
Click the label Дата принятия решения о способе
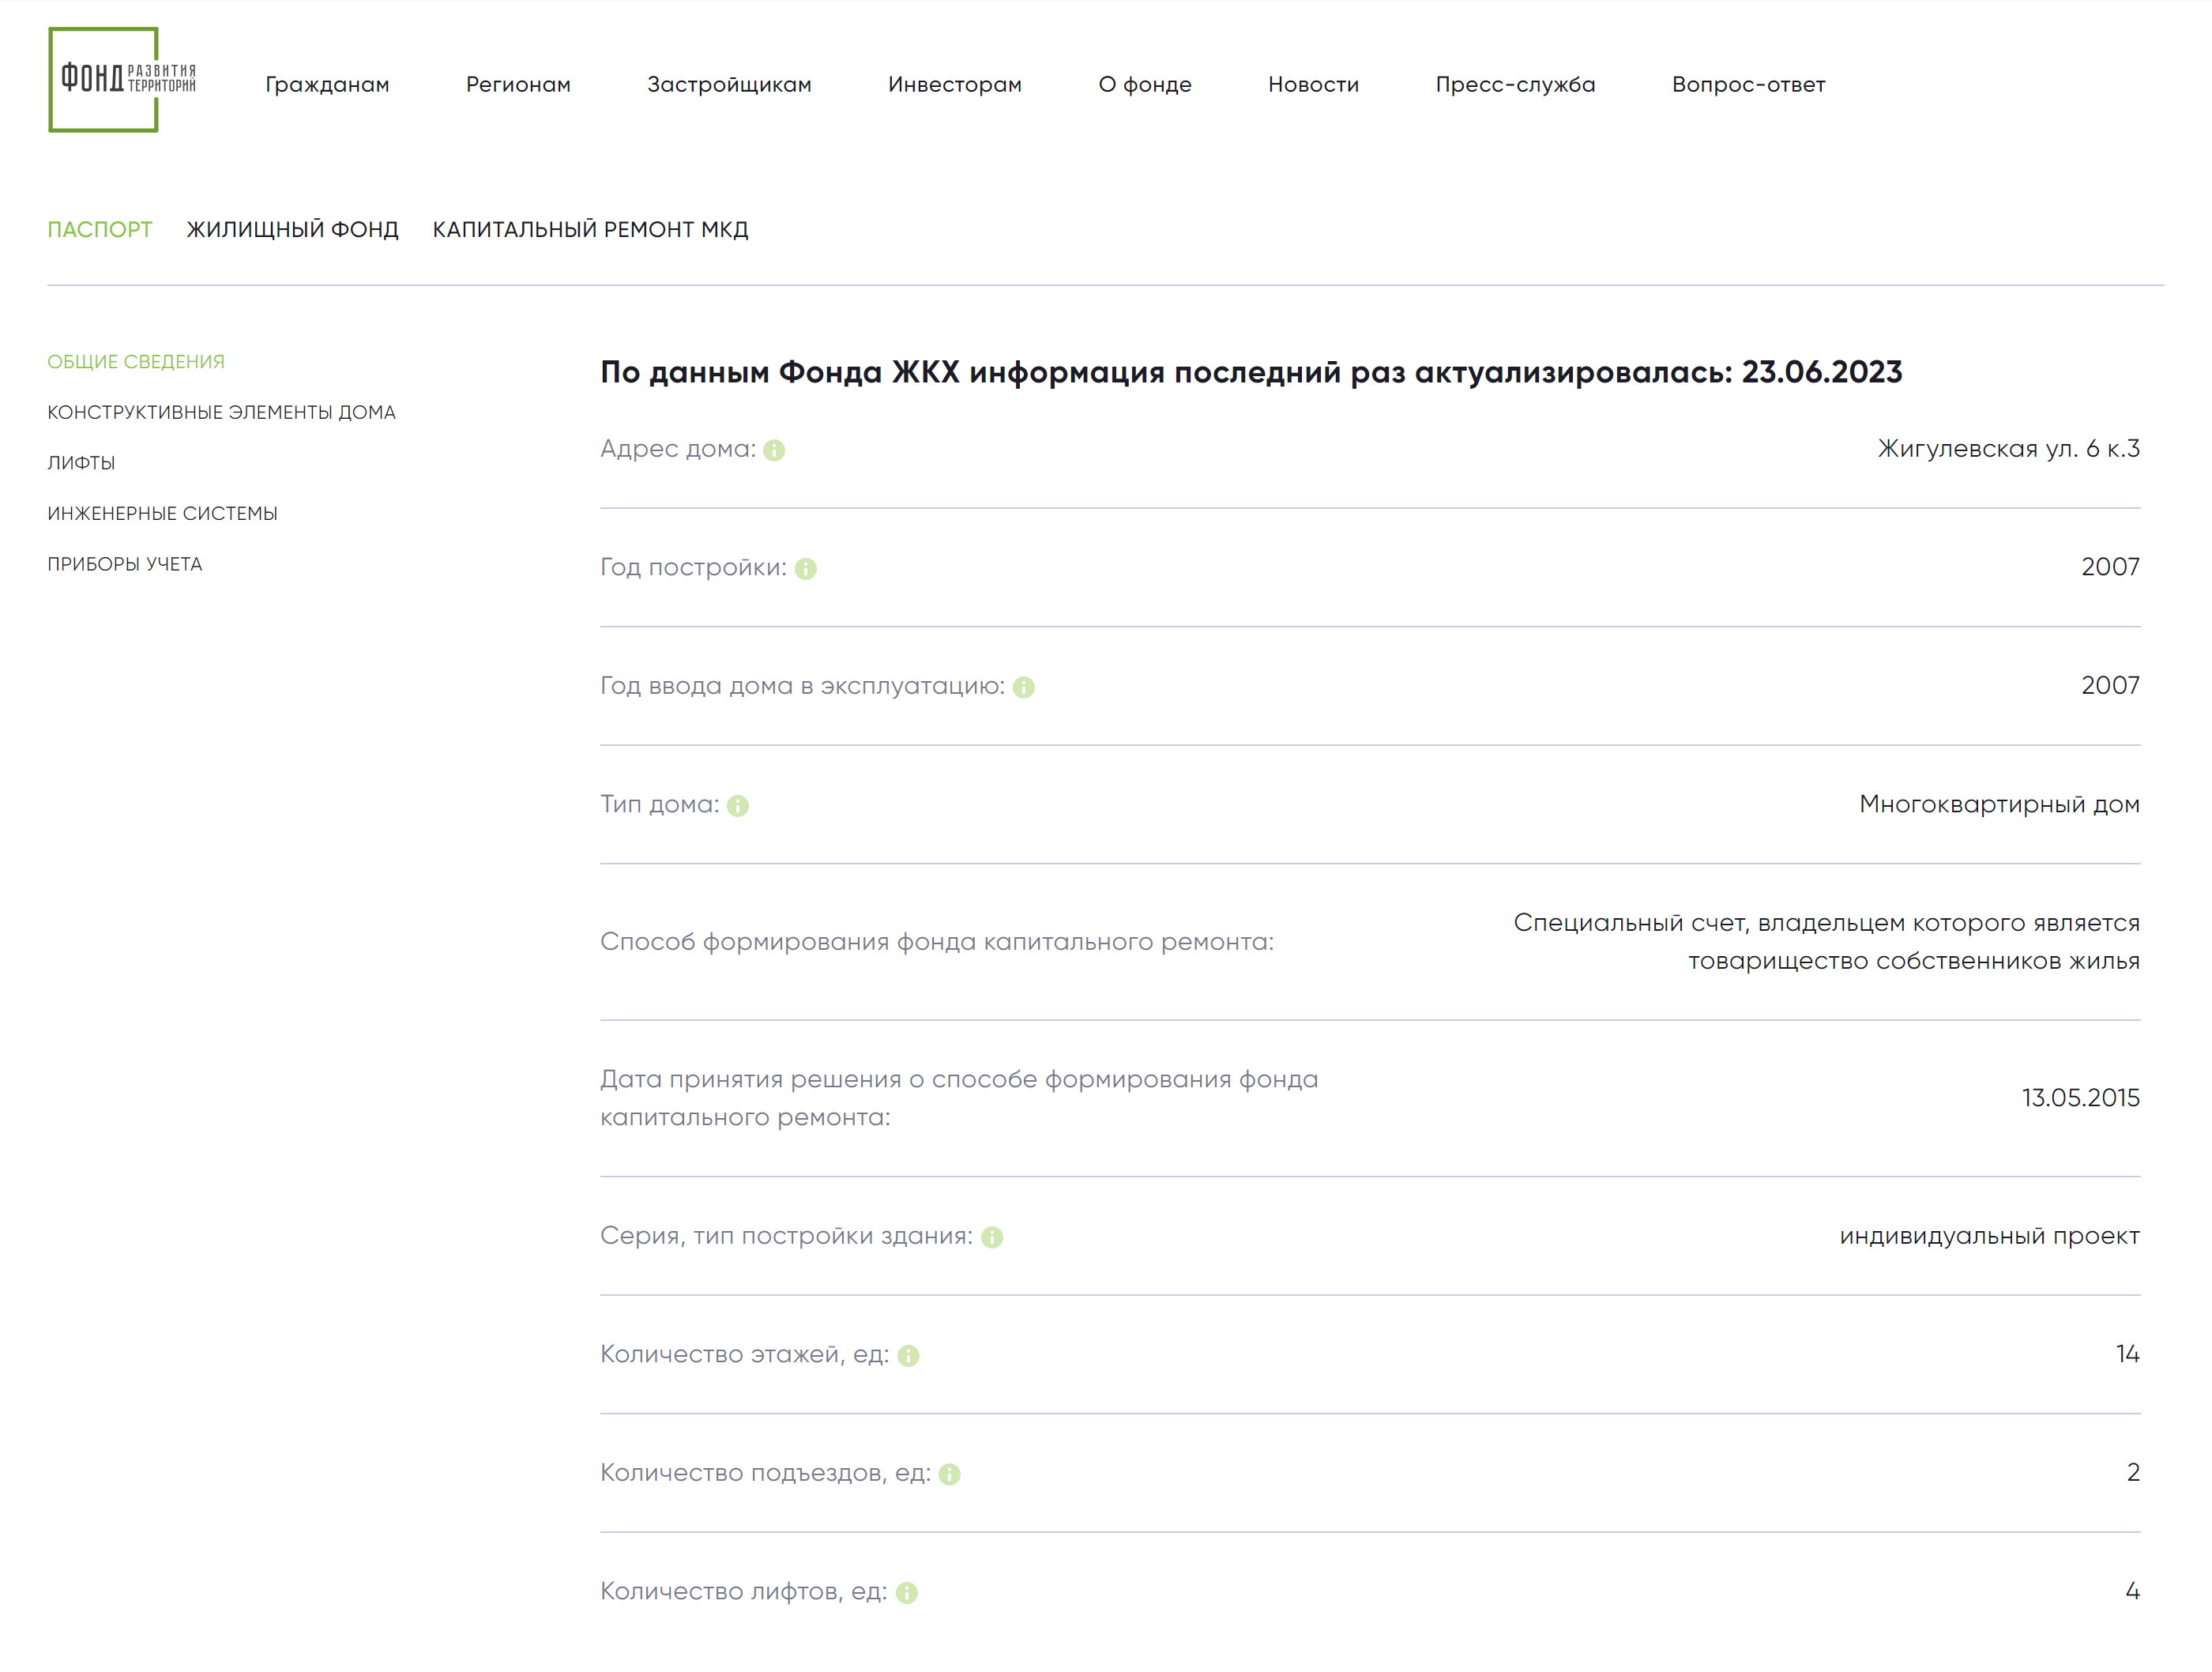tap(959, 1098)
